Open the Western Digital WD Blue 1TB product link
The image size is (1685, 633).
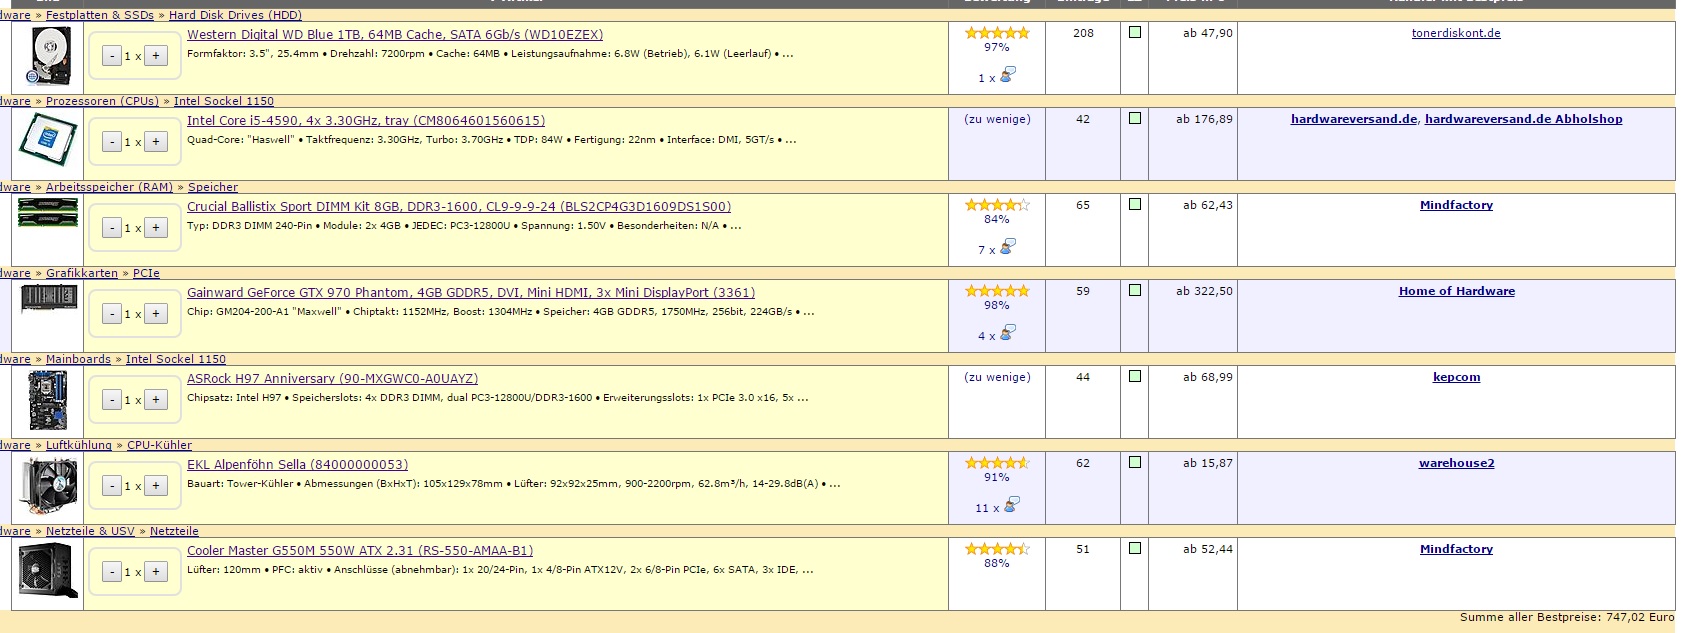(395, 35)
